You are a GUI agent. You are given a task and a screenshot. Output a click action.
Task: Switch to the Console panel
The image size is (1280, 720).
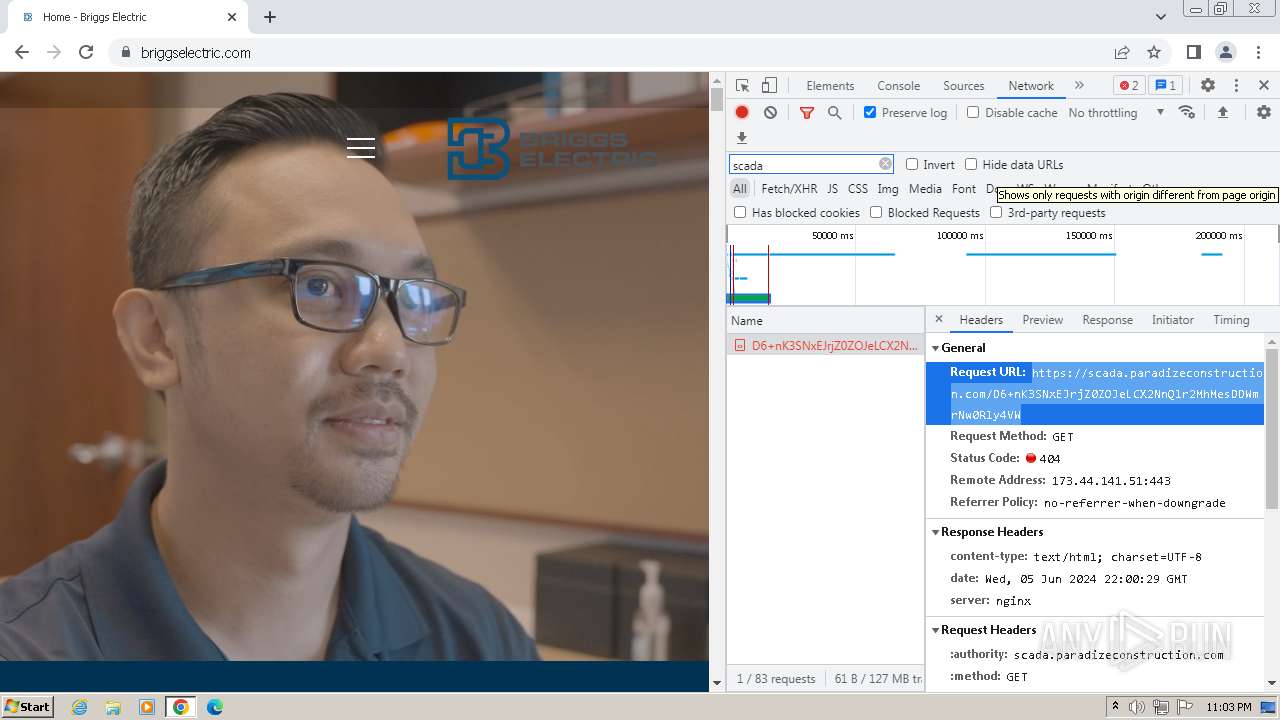[x=898, y=86]
